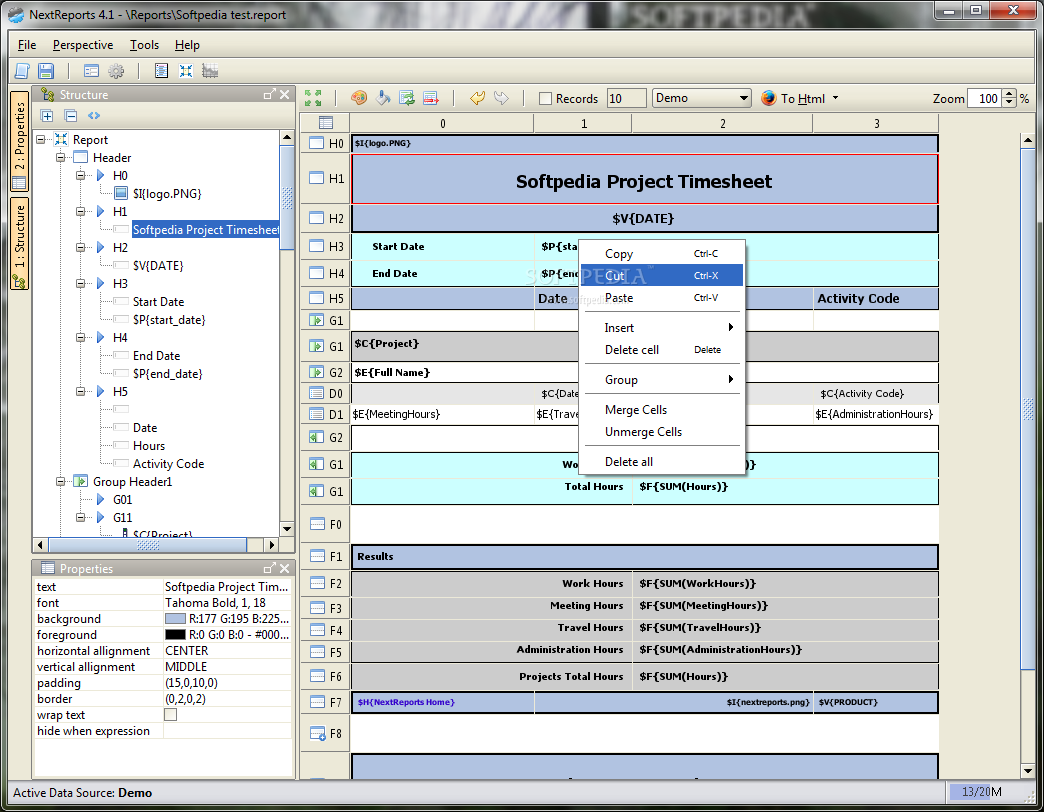Screen dimensions: 1044x812
Task: Enable the Records checkbox
Action: (545, 99)
